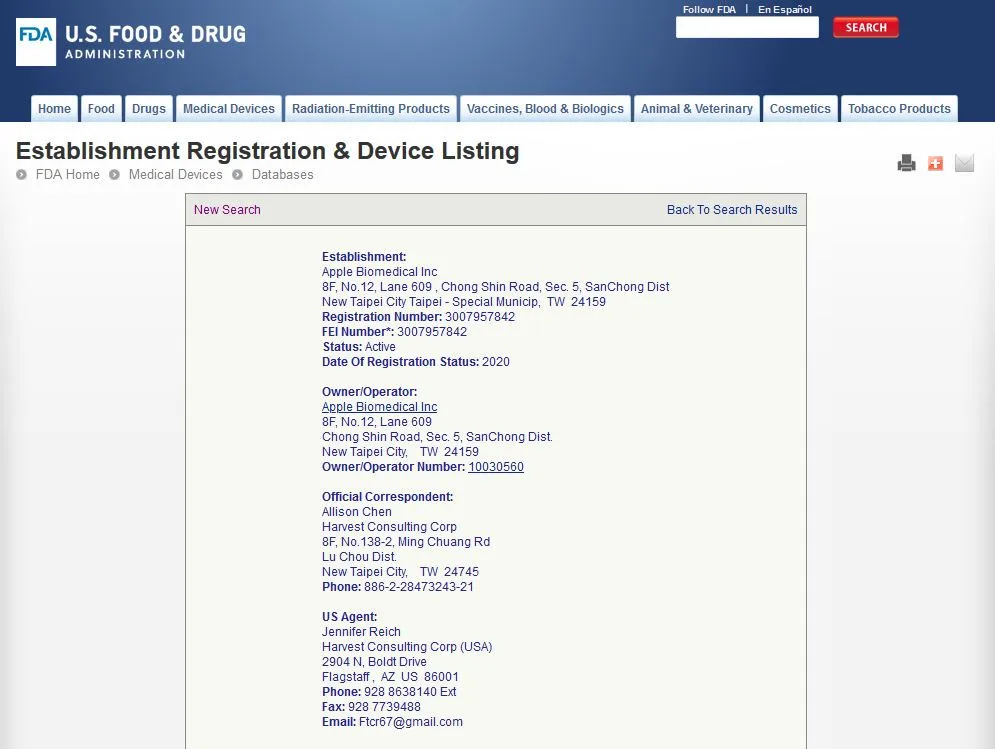Click the Establishment: label
This screenshot has height=749, width=995.
point(364,257)
